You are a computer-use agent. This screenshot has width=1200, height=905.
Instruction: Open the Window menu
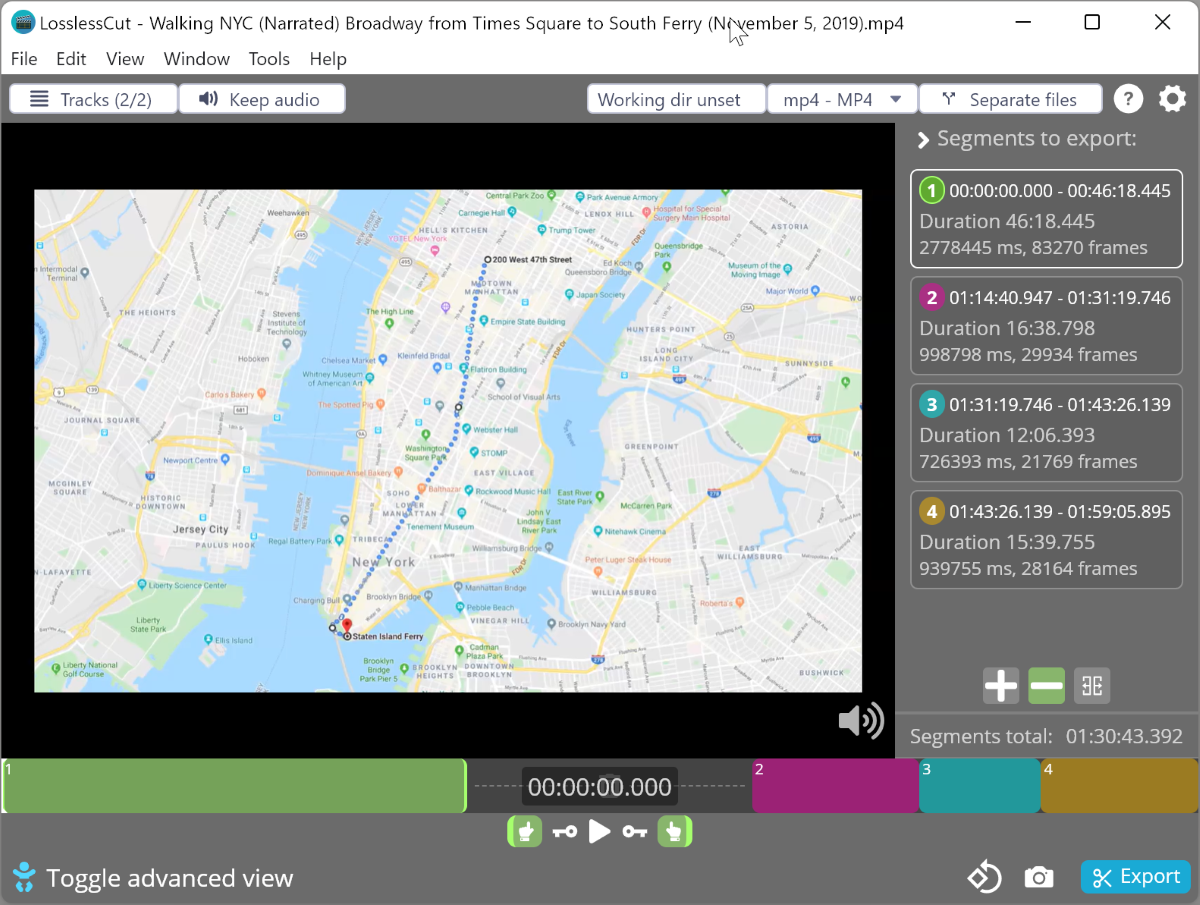pos(197,59)
